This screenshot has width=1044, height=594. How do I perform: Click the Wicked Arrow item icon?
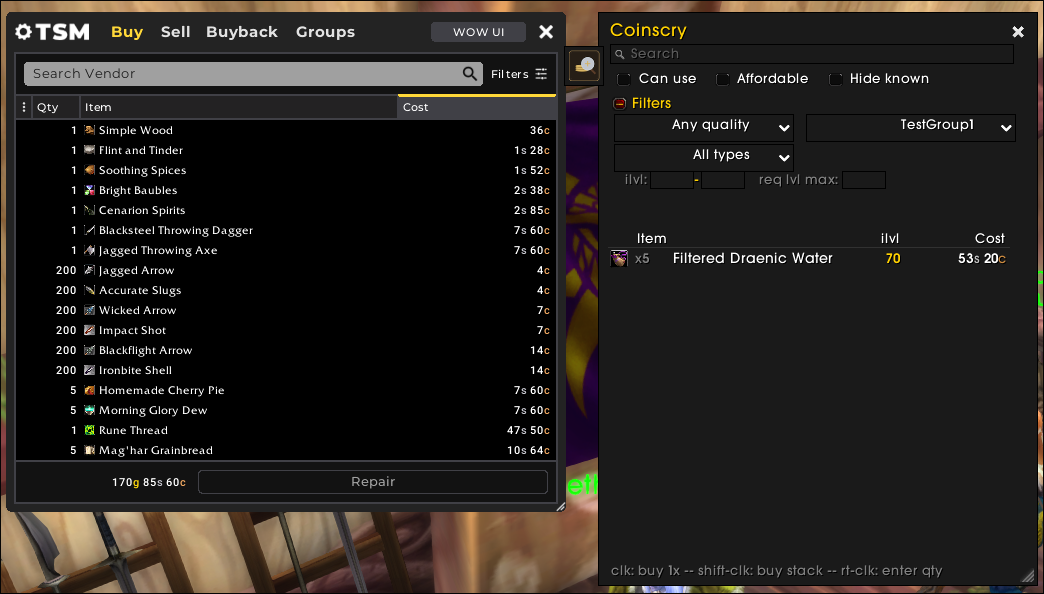point(89,310)
